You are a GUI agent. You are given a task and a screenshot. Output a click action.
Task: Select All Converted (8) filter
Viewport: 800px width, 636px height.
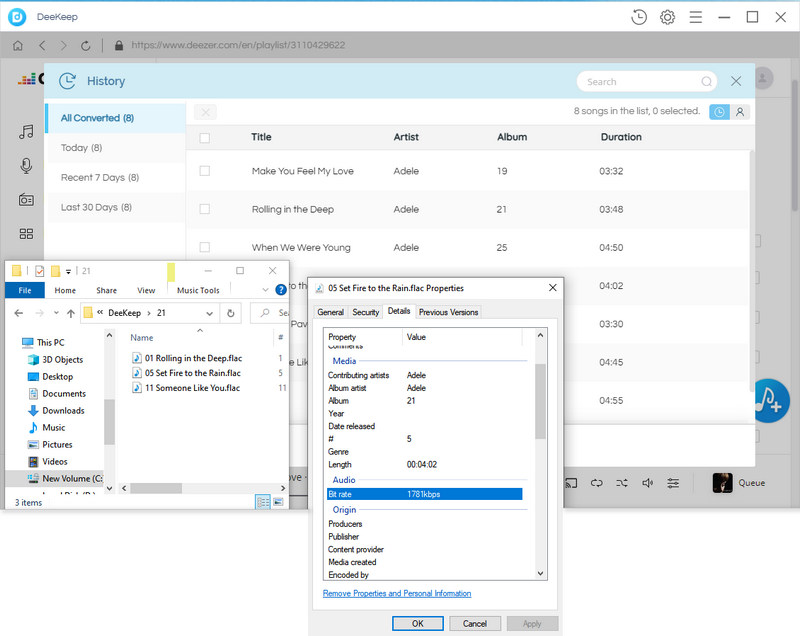116,118
